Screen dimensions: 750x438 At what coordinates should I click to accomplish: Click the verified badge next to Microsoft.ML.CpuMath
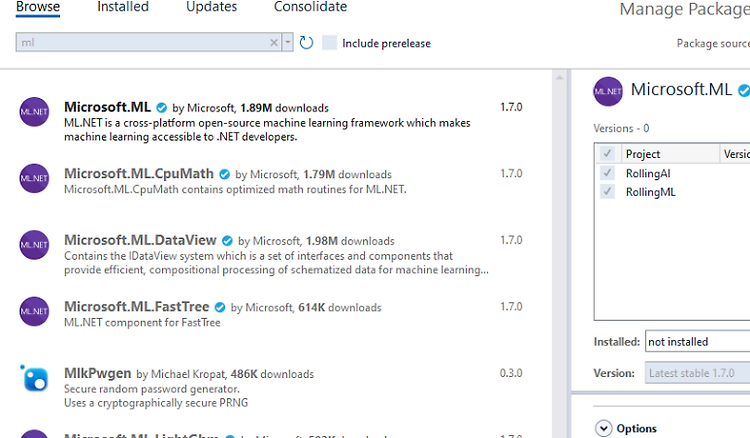click(x=224, y=174)
